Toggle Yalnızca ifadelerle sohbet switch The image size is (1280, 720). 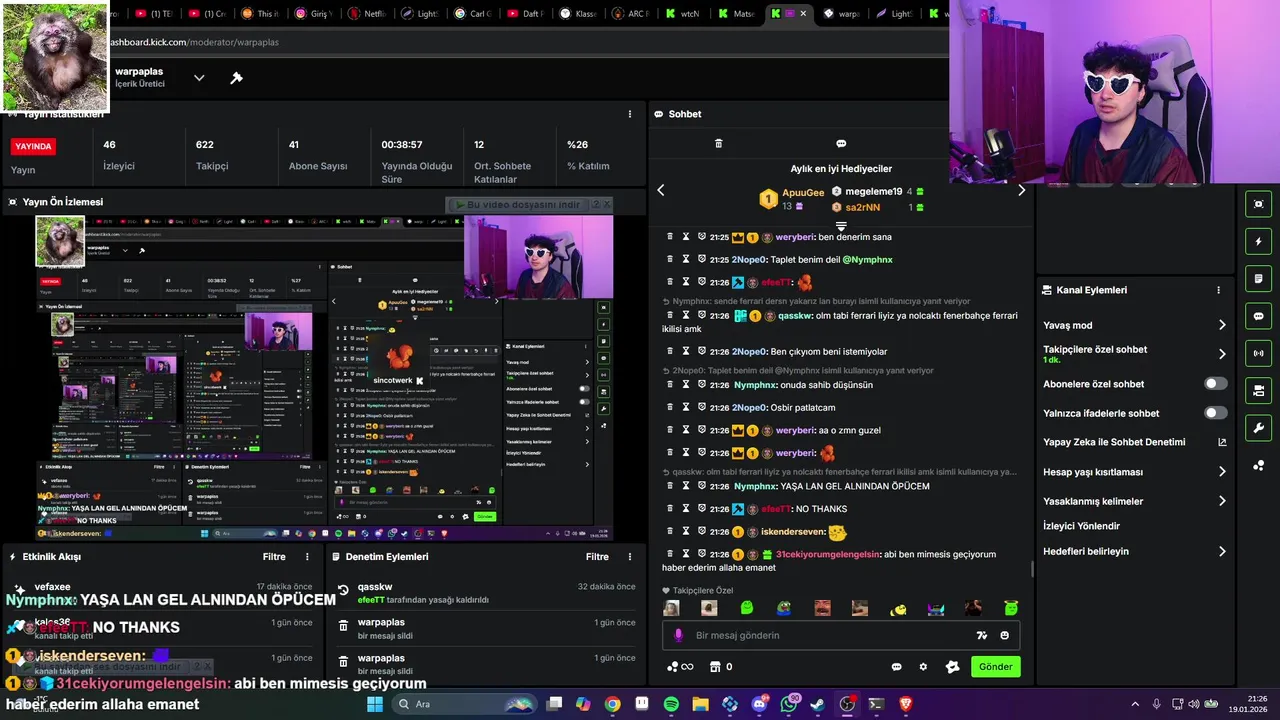(x=1215, y=413)
